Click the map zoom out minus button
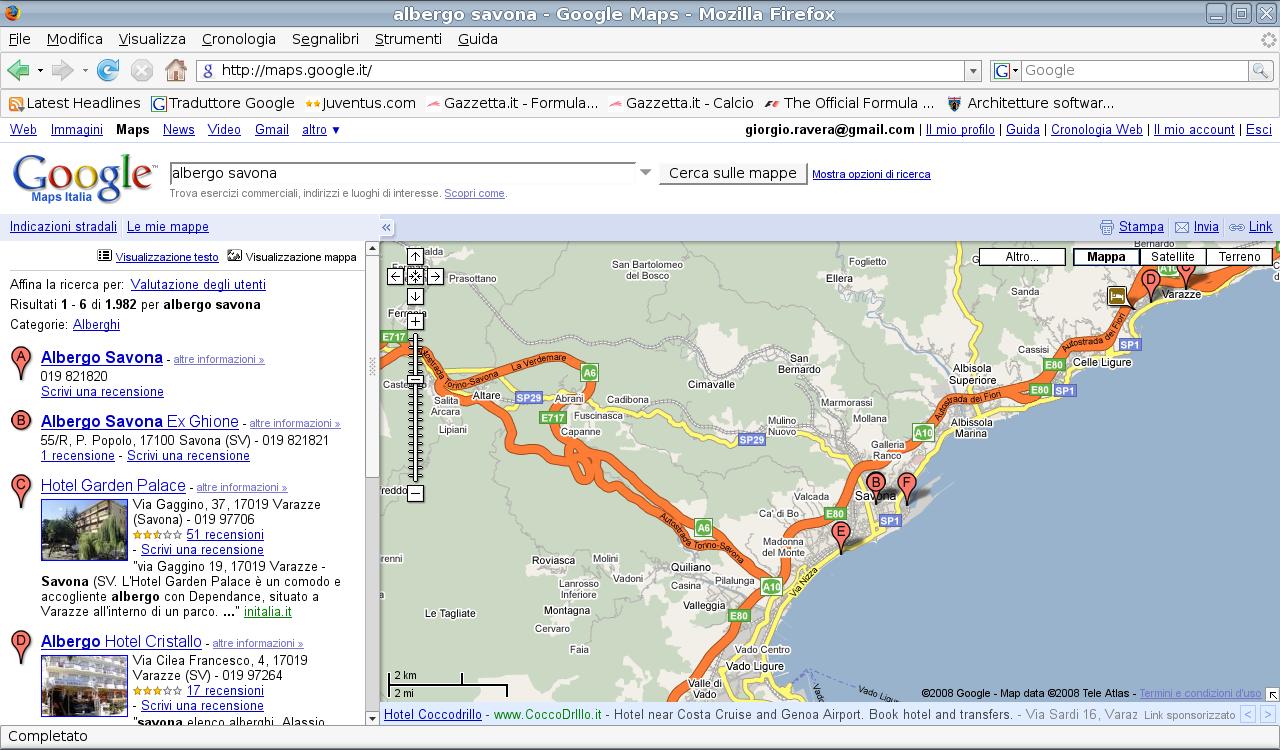This screenshot has height=750, width=1280. click(415, 493)
